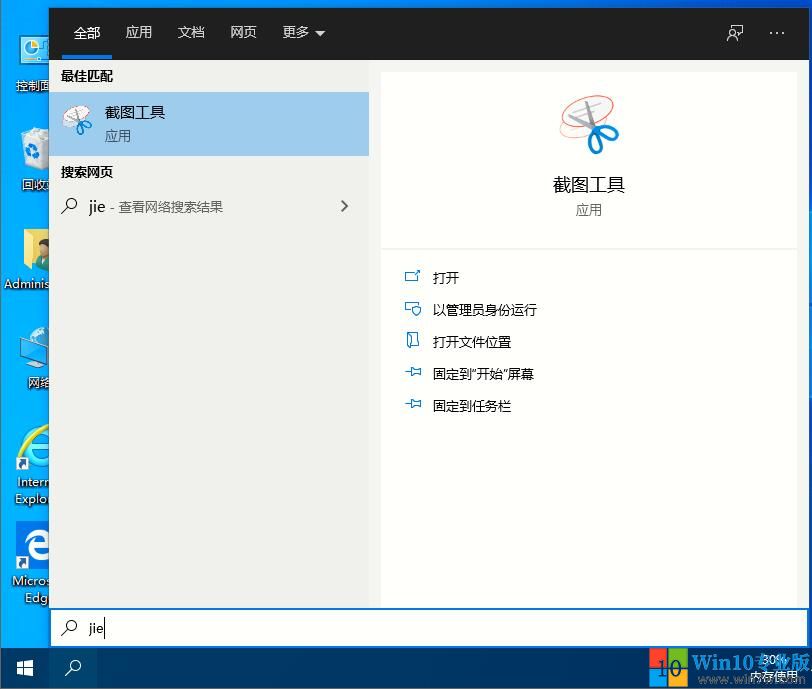Choose 打开文件位置

[x=472, y=342]
